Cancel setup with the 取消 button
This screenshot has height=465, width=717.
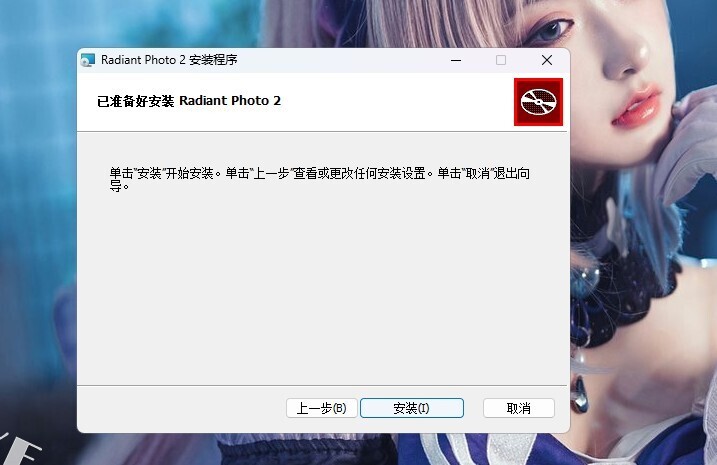pyautogui.click(x=518, y=408)
